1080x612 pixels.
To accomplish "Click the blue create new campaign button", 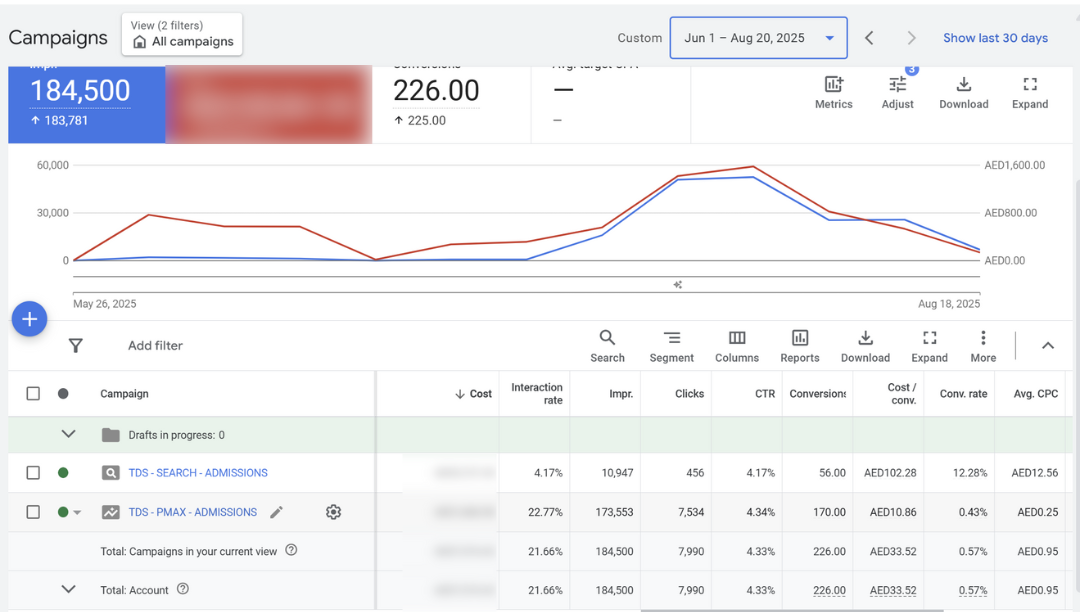I will coord(30,319).
